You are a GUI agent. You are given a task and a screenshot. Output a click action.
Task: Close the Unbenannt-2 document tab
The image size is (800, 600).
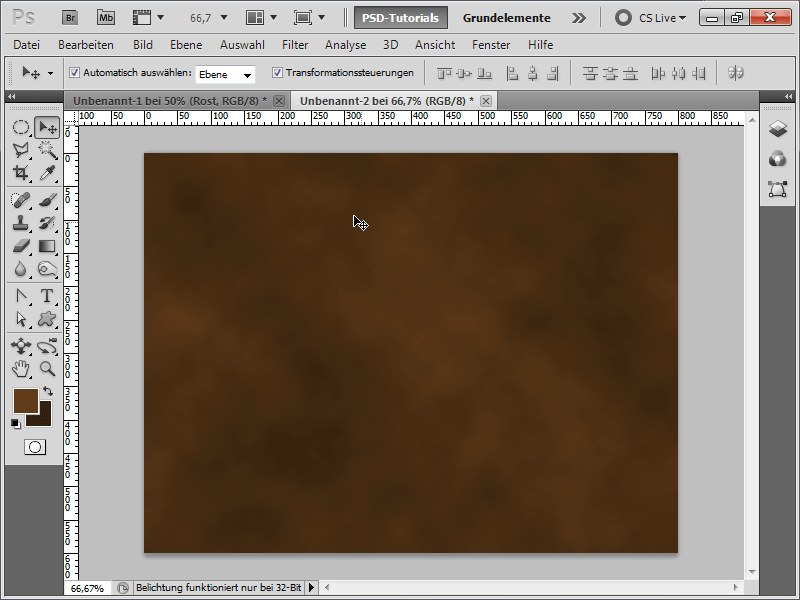(486, 101)
